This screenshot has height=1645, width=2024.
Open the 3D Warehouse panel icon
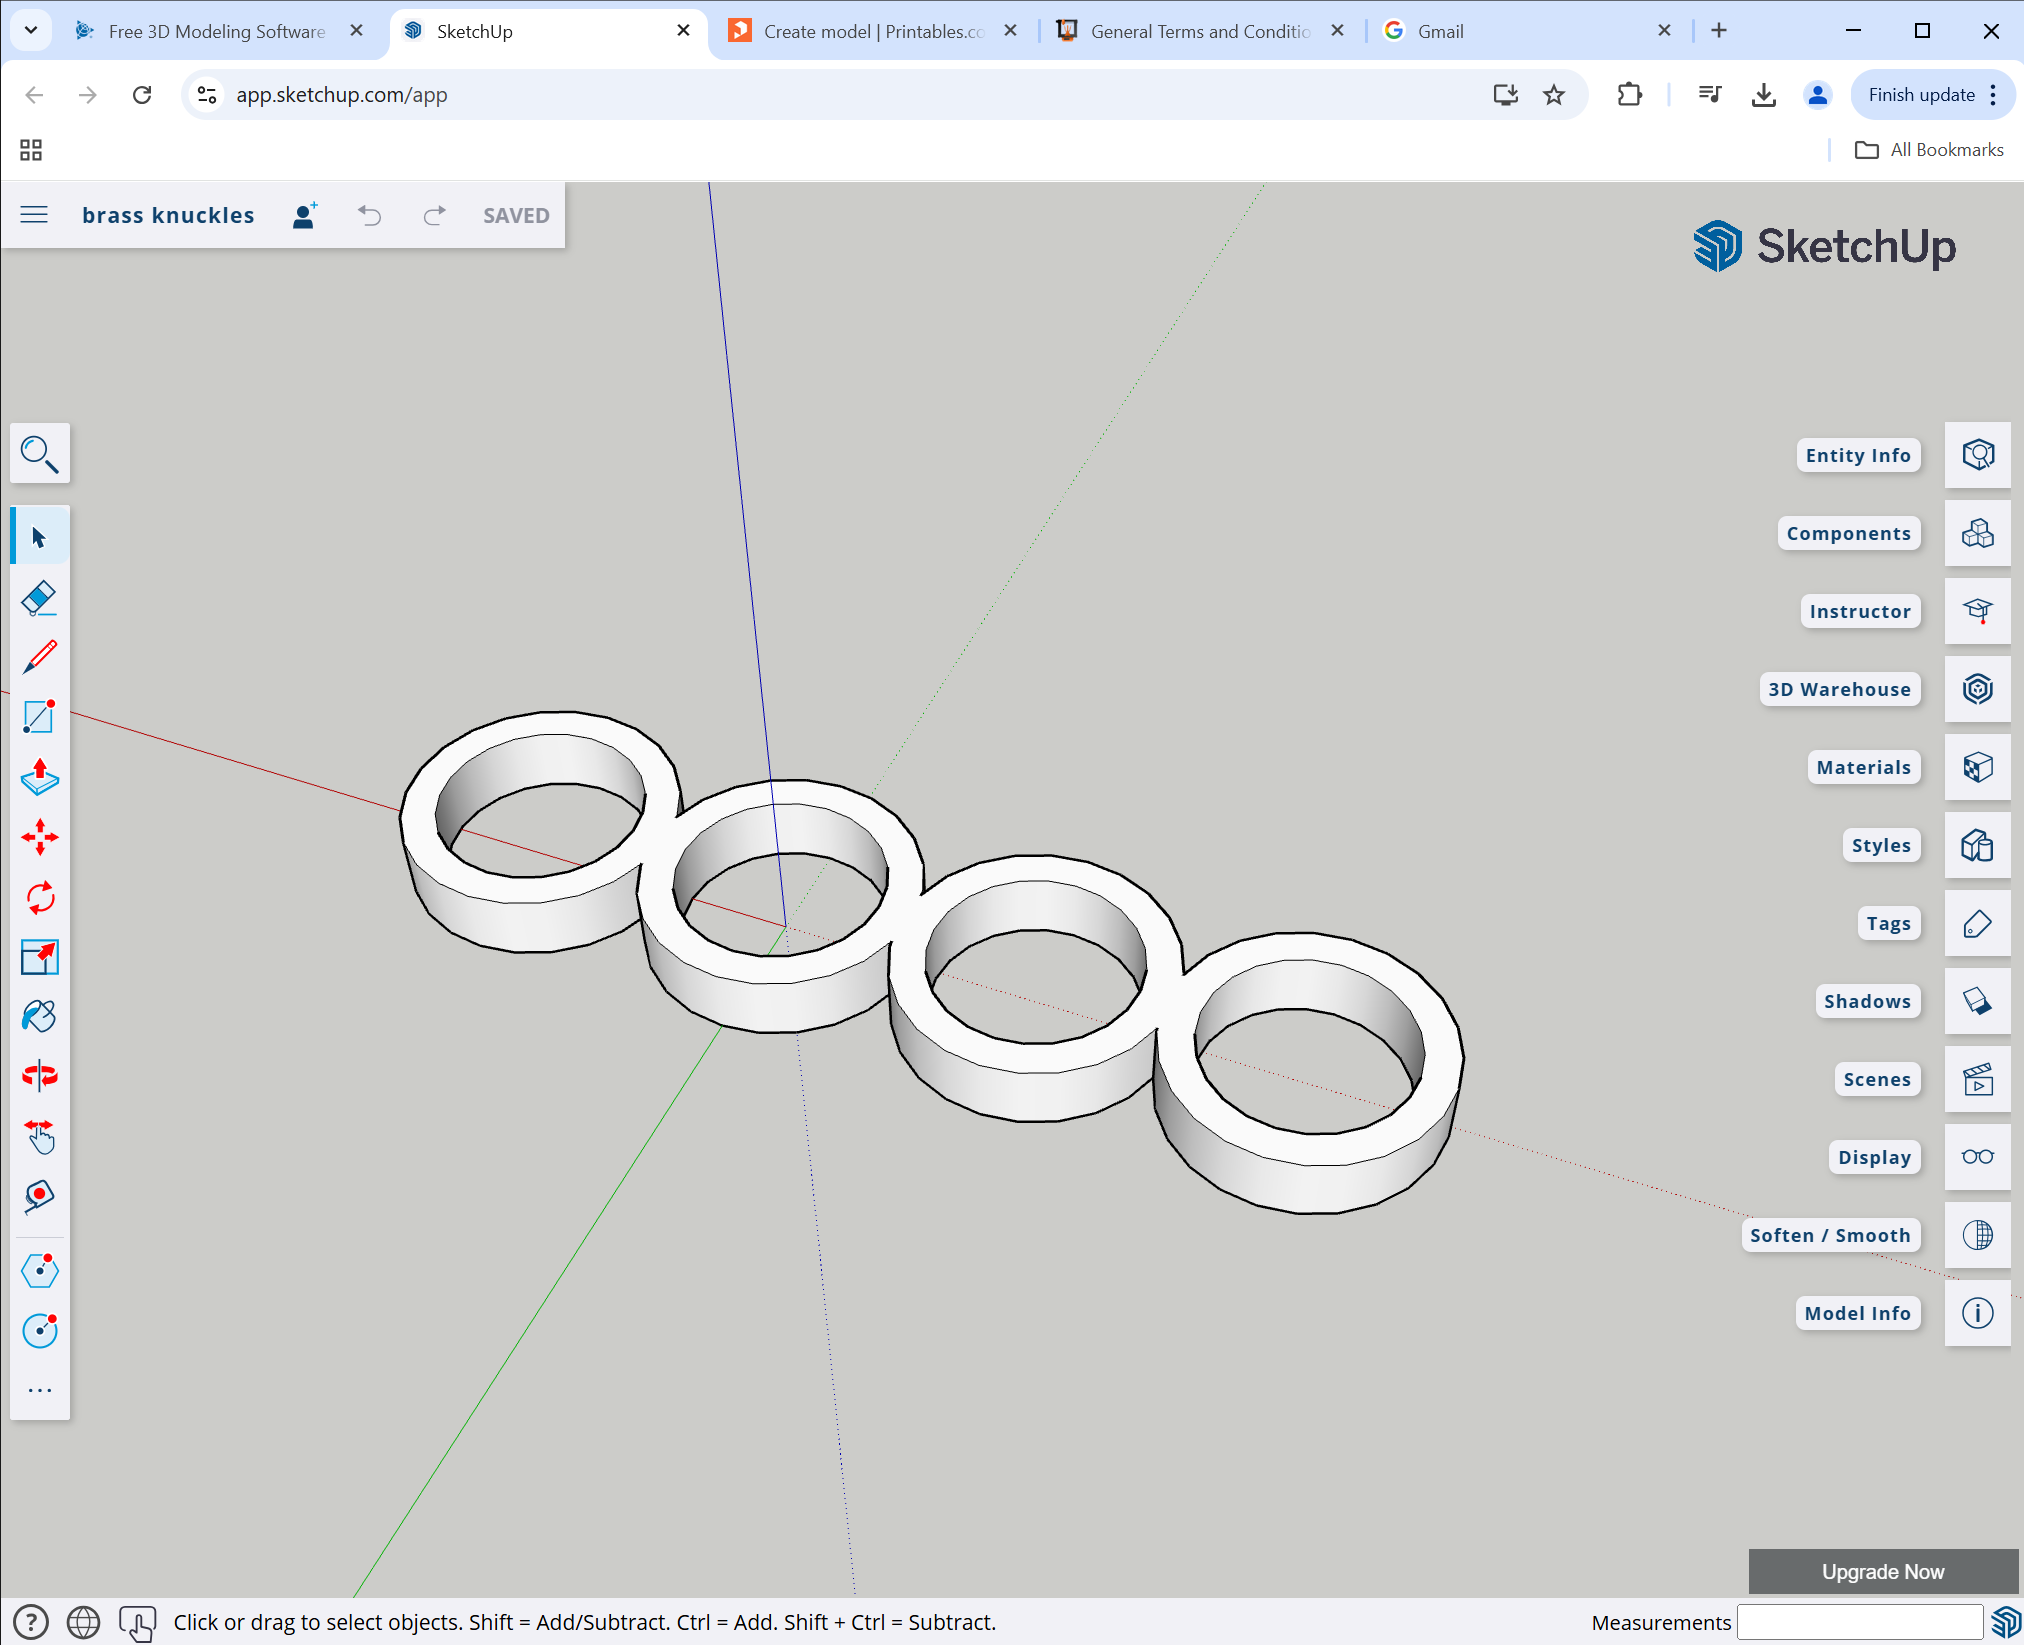[x=1977, y=689]
